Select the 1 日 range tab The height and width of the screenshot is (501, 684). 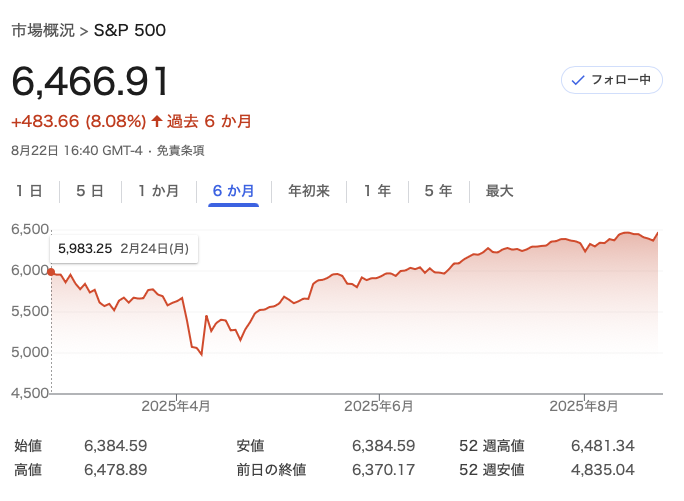click(x=29, y=190)
